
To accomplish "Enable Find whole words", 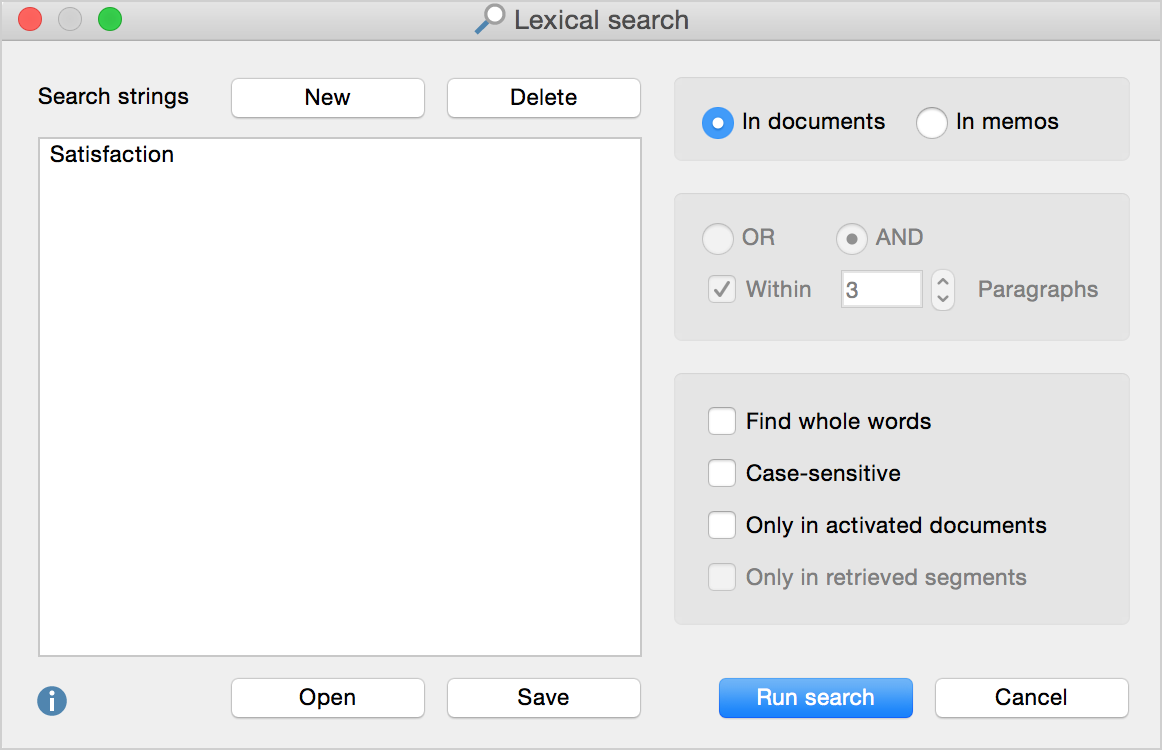I will point(722,421).
